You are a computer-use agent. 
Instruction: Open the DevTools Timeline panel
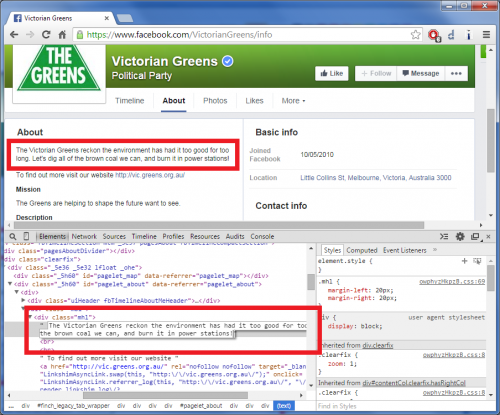(144, 236)
